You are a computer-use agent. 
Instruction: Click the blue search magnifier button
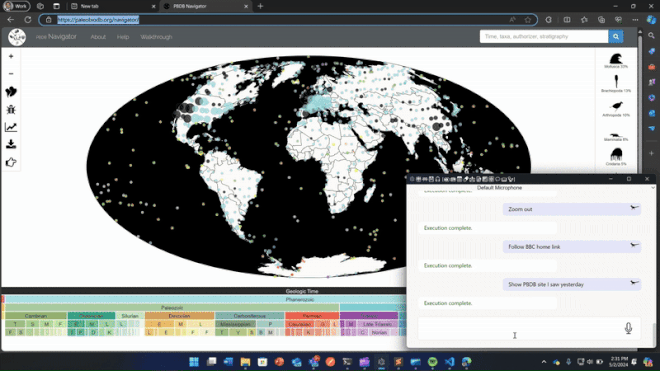point(616,37)
